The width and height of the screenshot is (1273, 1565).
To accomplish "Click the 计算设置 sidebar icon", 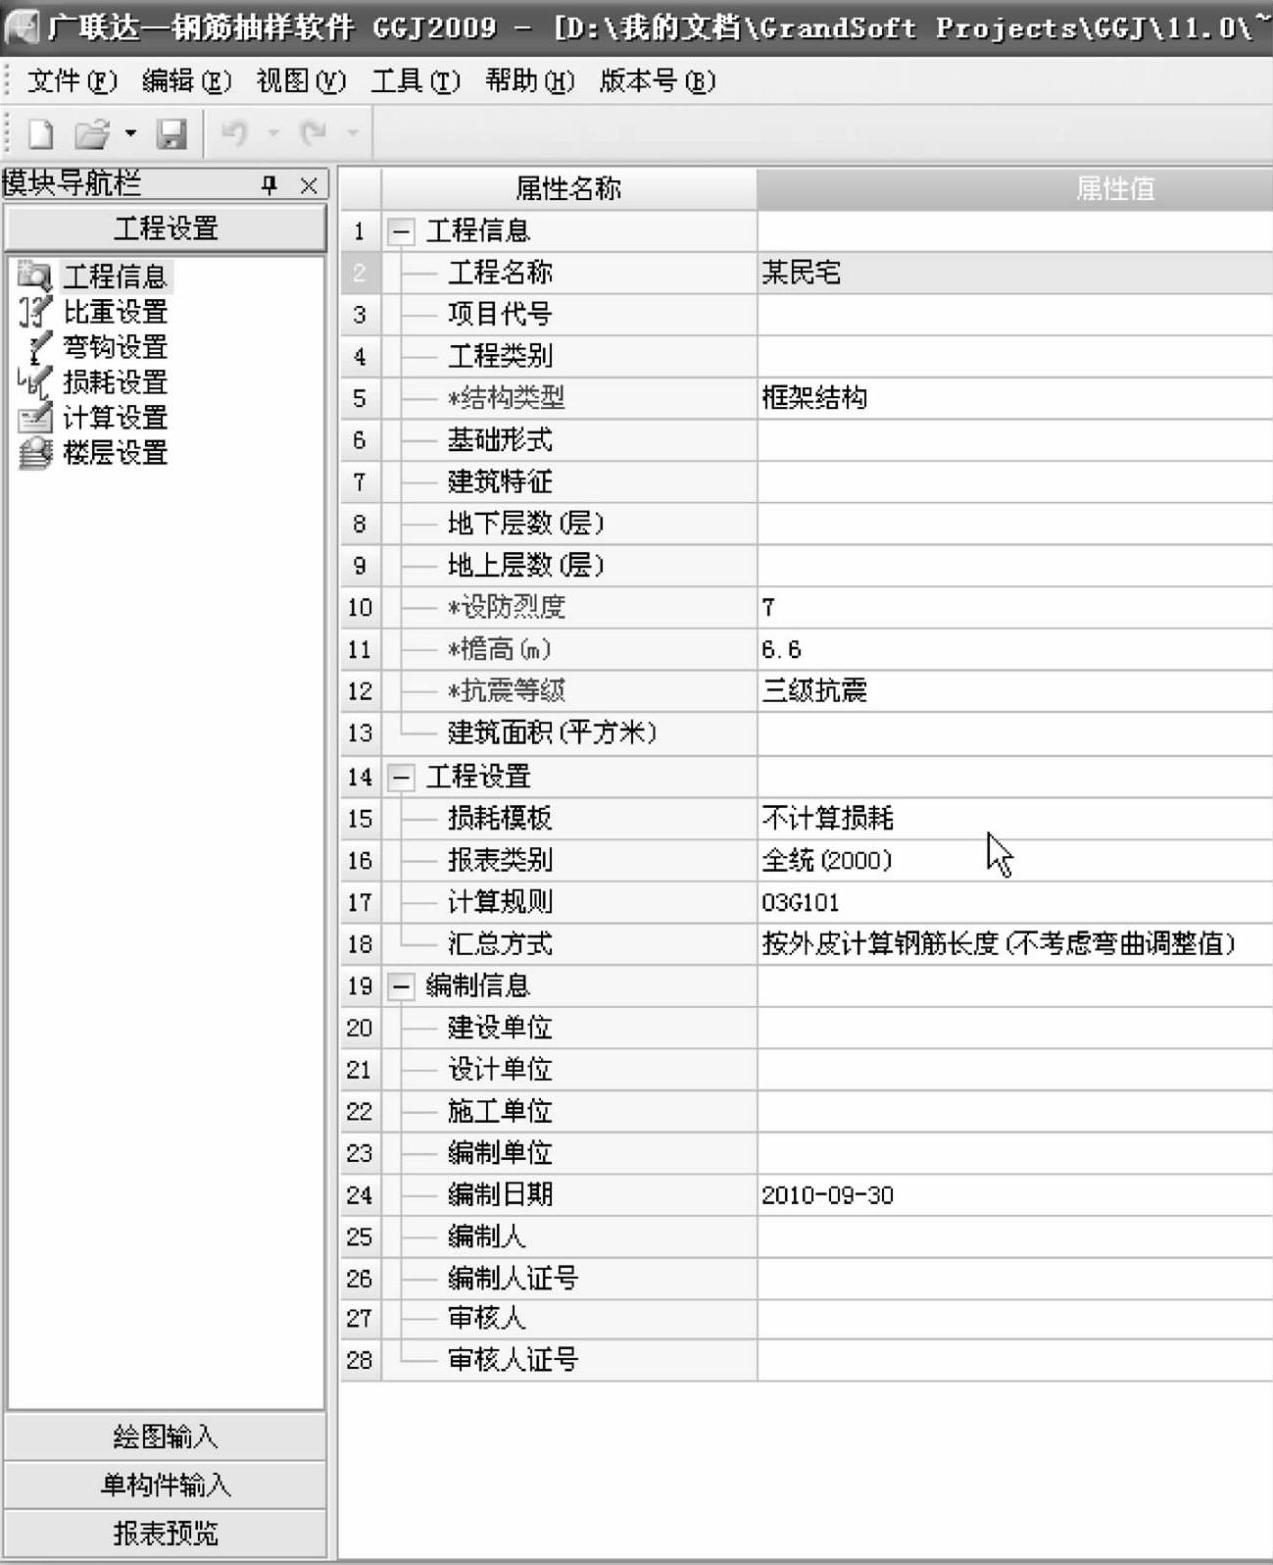I will (x=35, y=417).
